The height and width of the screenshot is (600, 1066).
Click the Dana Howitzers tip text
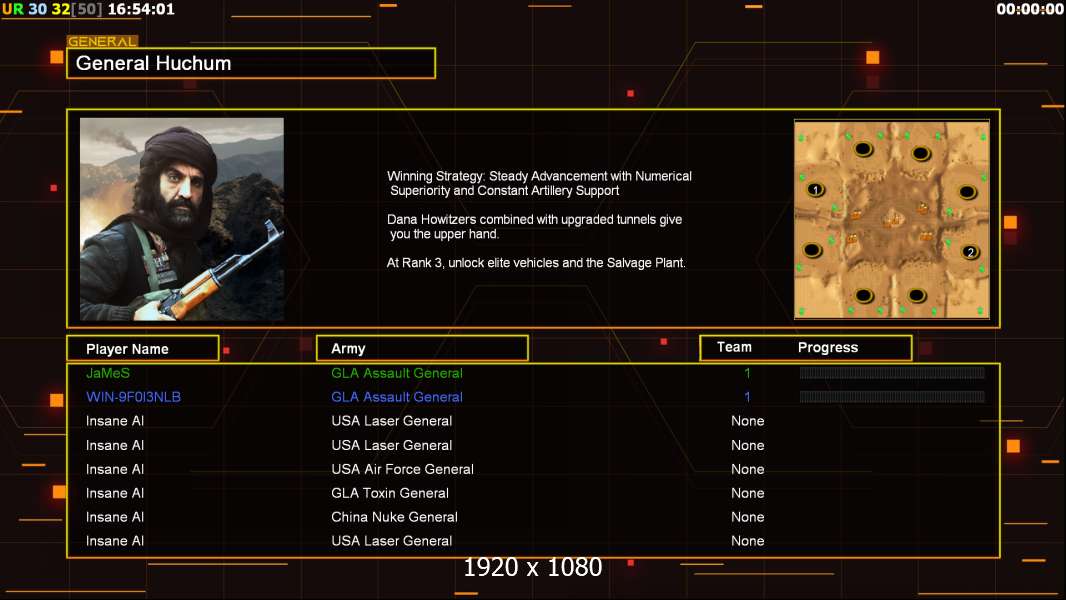[534, 226]
